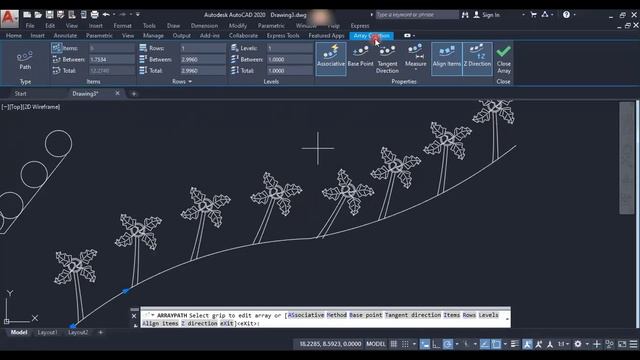Toggle ortho mode in status bar
This screenshot has width=640, height=360.
(x=436, y=344)
